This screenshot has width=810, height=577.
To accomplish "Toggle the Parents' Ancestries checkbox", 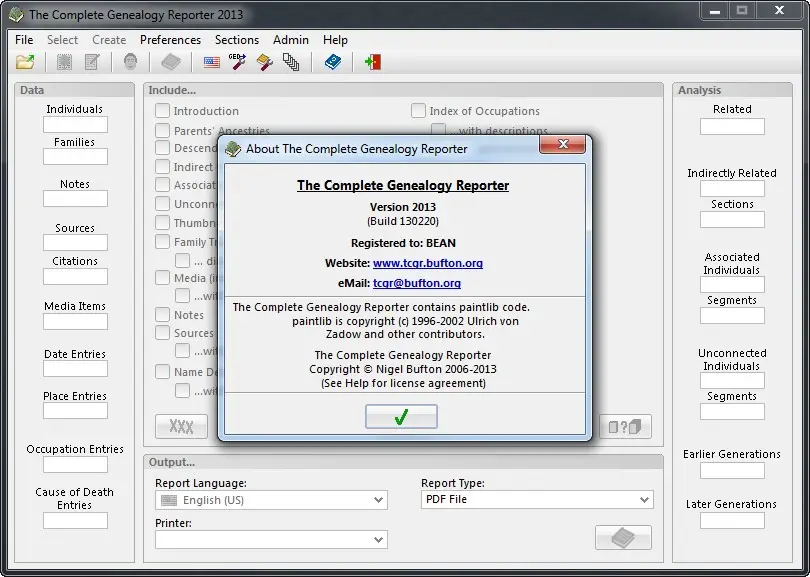I will (162, 130).
